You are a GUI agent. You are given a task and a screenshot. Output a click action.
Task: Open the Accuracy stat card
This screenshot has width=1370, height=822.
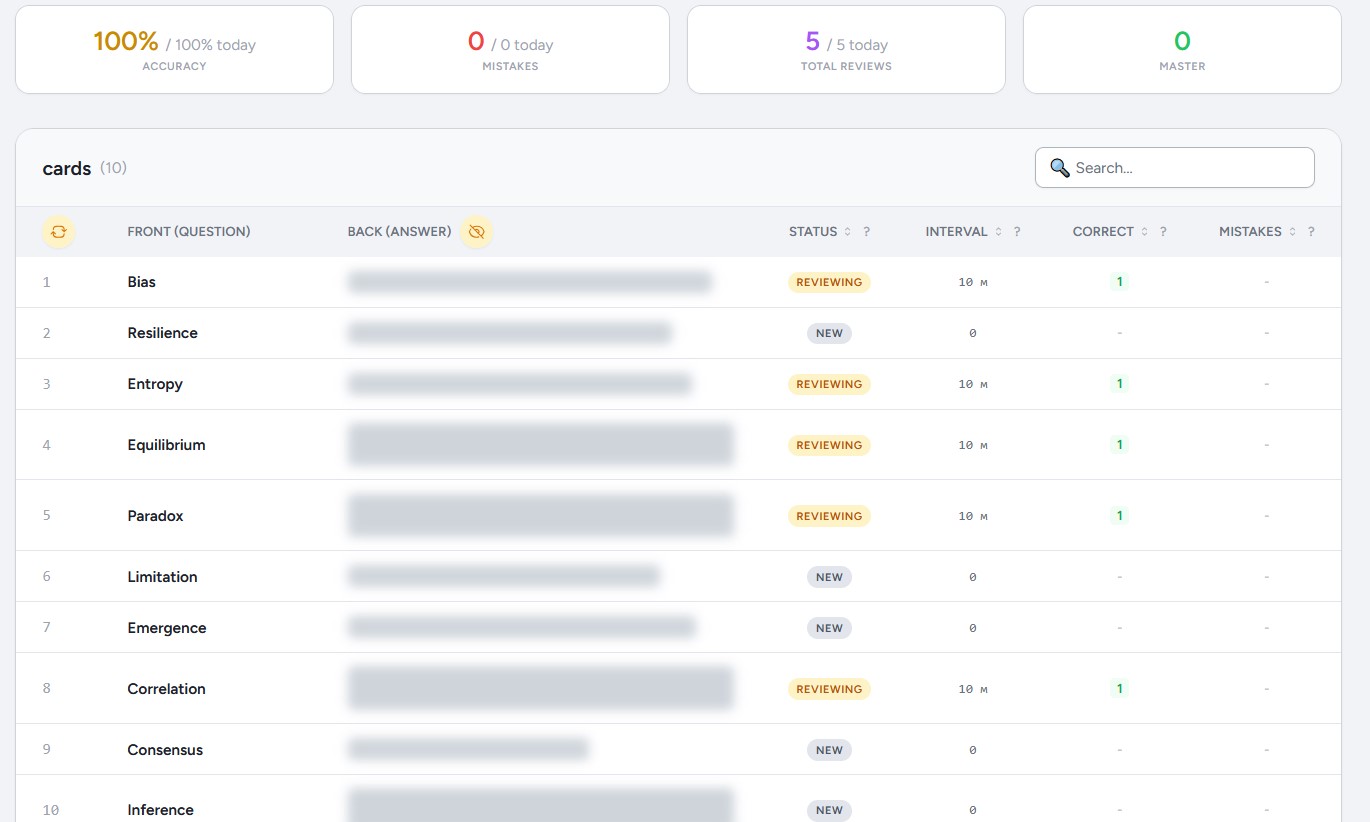174,50
